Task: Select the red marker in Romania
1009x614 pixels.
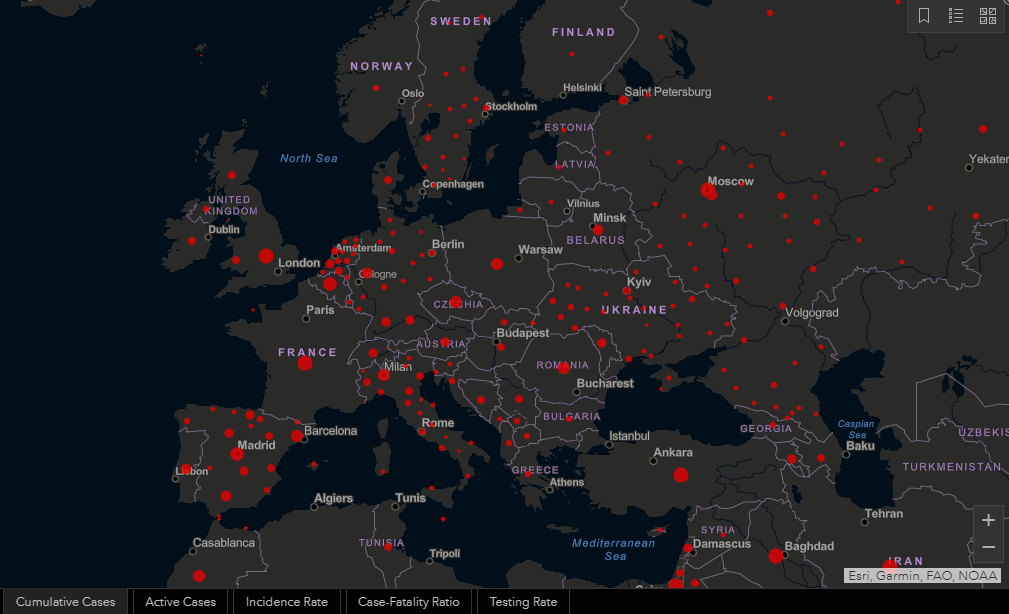Action: point(564,368)
